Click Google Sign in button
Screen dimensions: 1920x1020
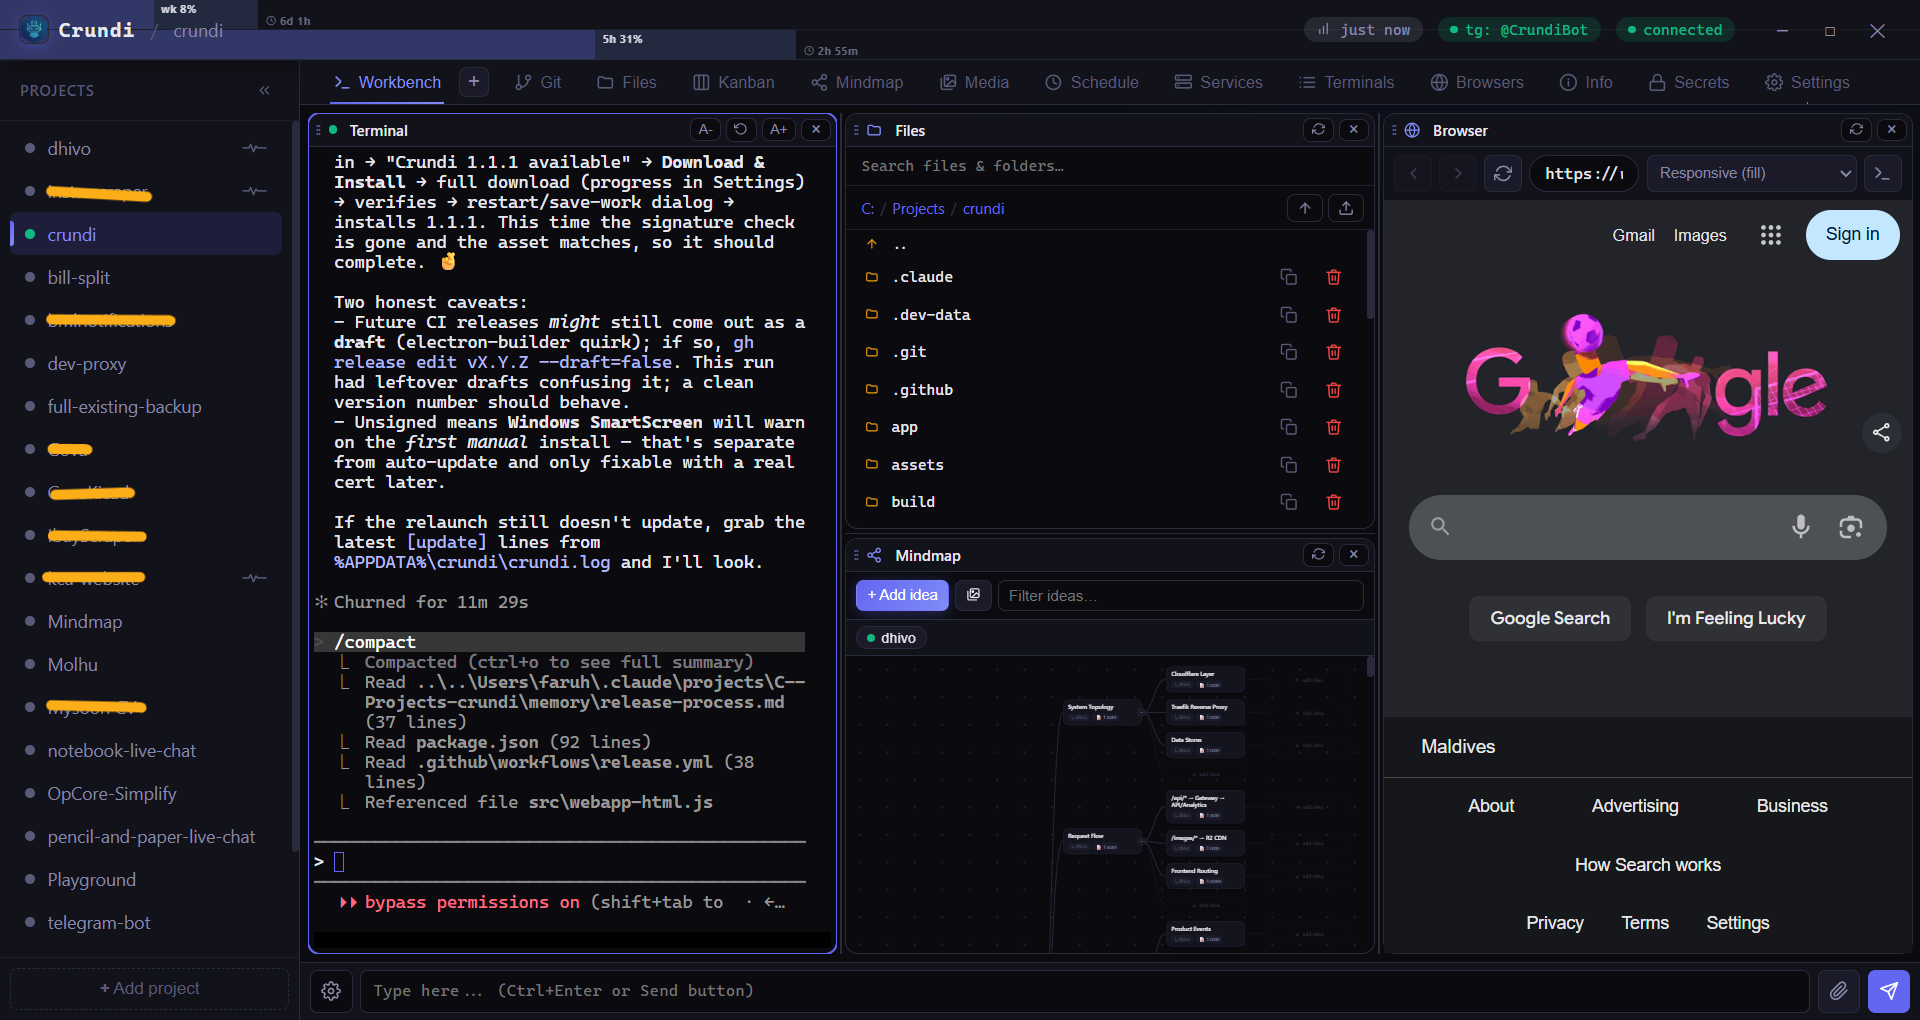(1852, 234)
